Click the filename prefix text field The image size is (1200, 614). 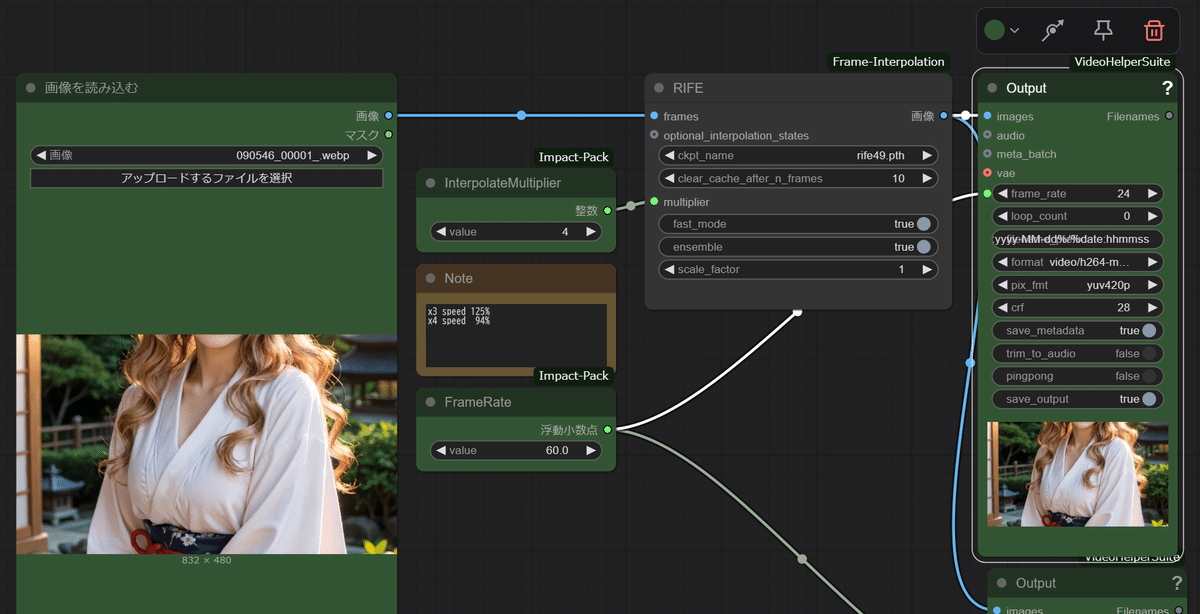(1077, 239)
